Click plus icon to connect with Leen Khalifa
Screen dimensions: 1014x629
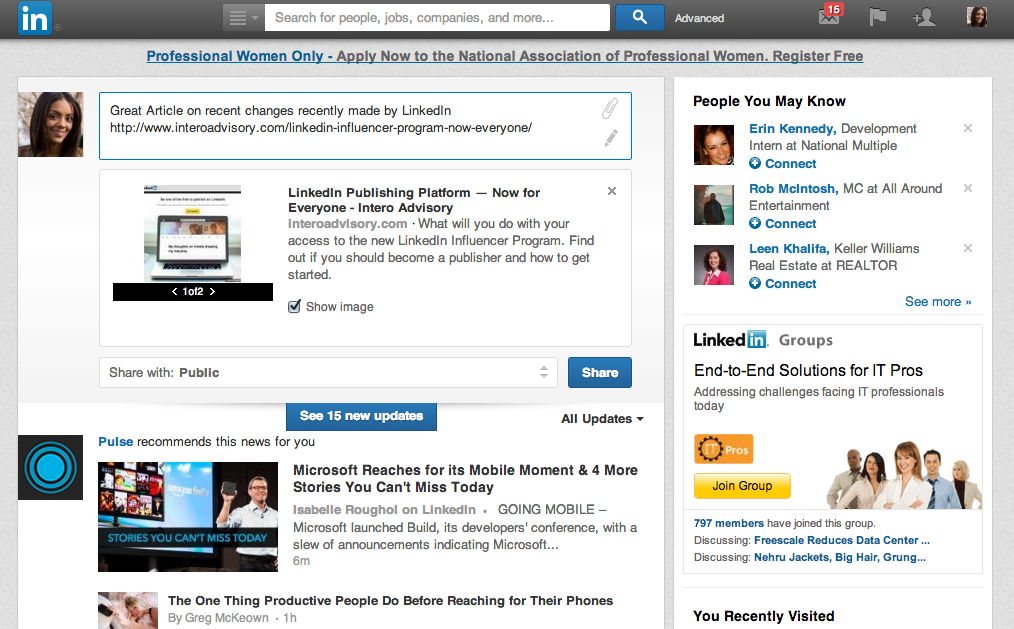(x=755, y=283)
